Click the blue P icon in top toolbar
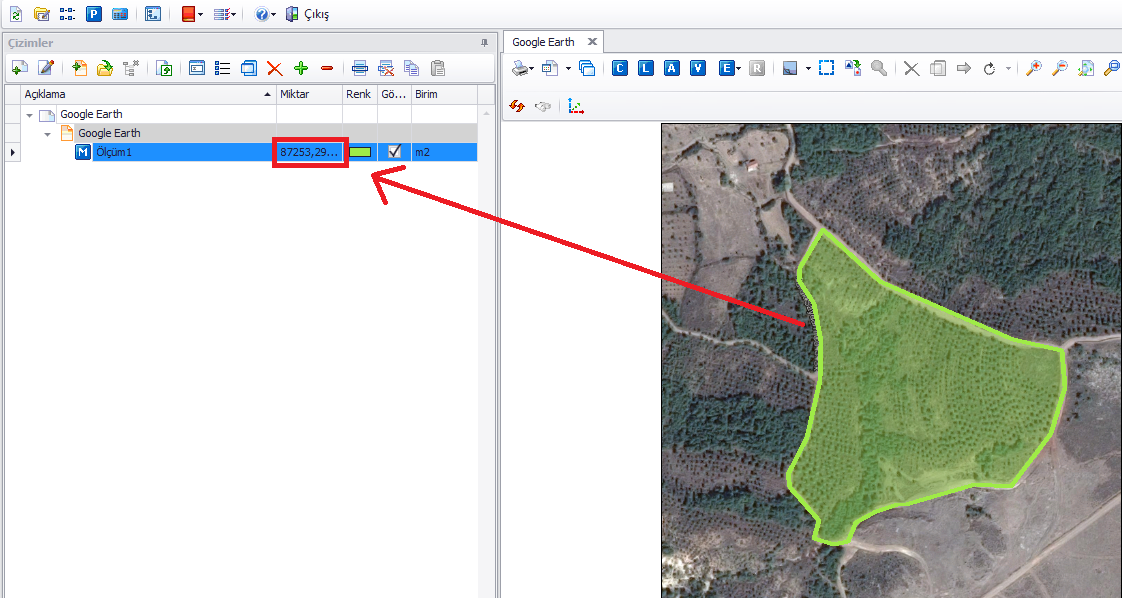Image resolution: width=1122 pixels, height=598 pixels. click(x=94, y=14)
